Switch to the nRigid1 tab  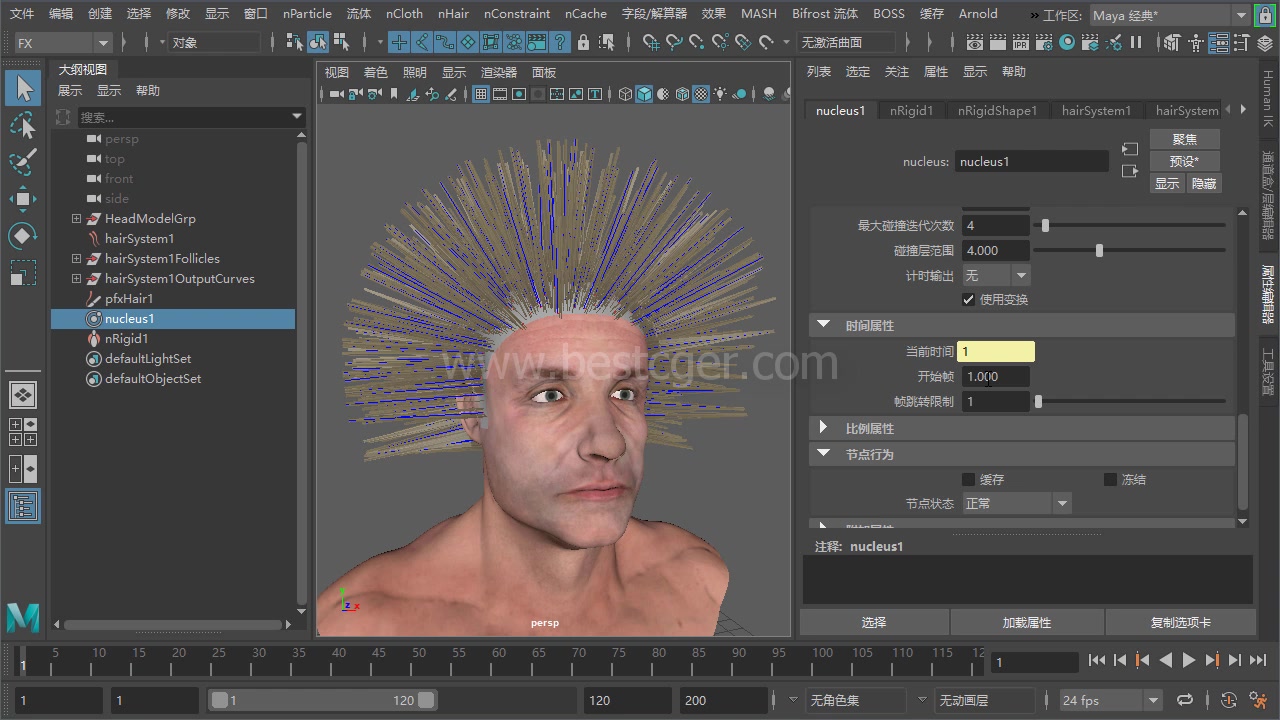(911, 111)
